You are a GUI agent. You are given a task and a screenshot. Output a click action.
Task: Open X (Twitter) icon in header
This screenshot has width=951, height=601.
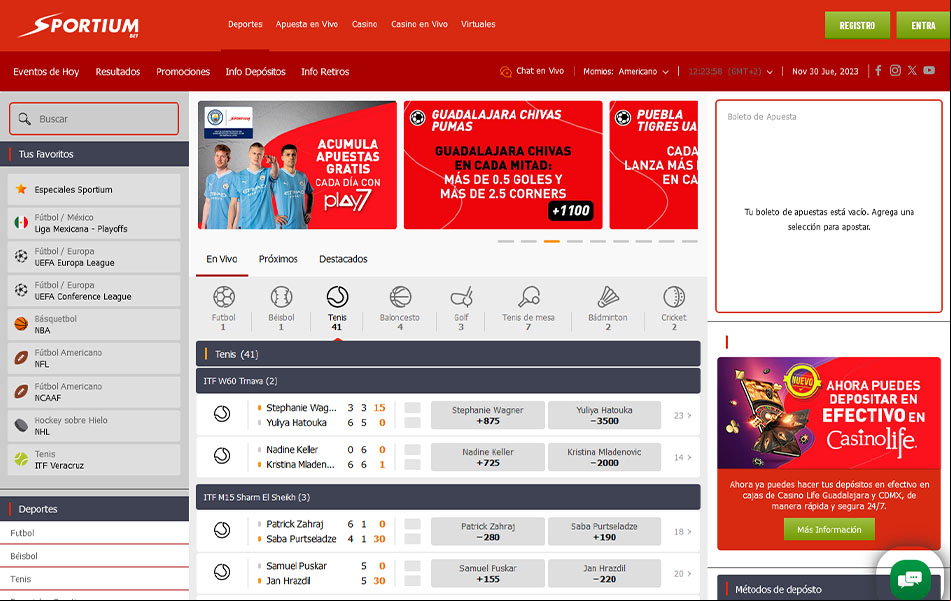(x=912, y=70)
